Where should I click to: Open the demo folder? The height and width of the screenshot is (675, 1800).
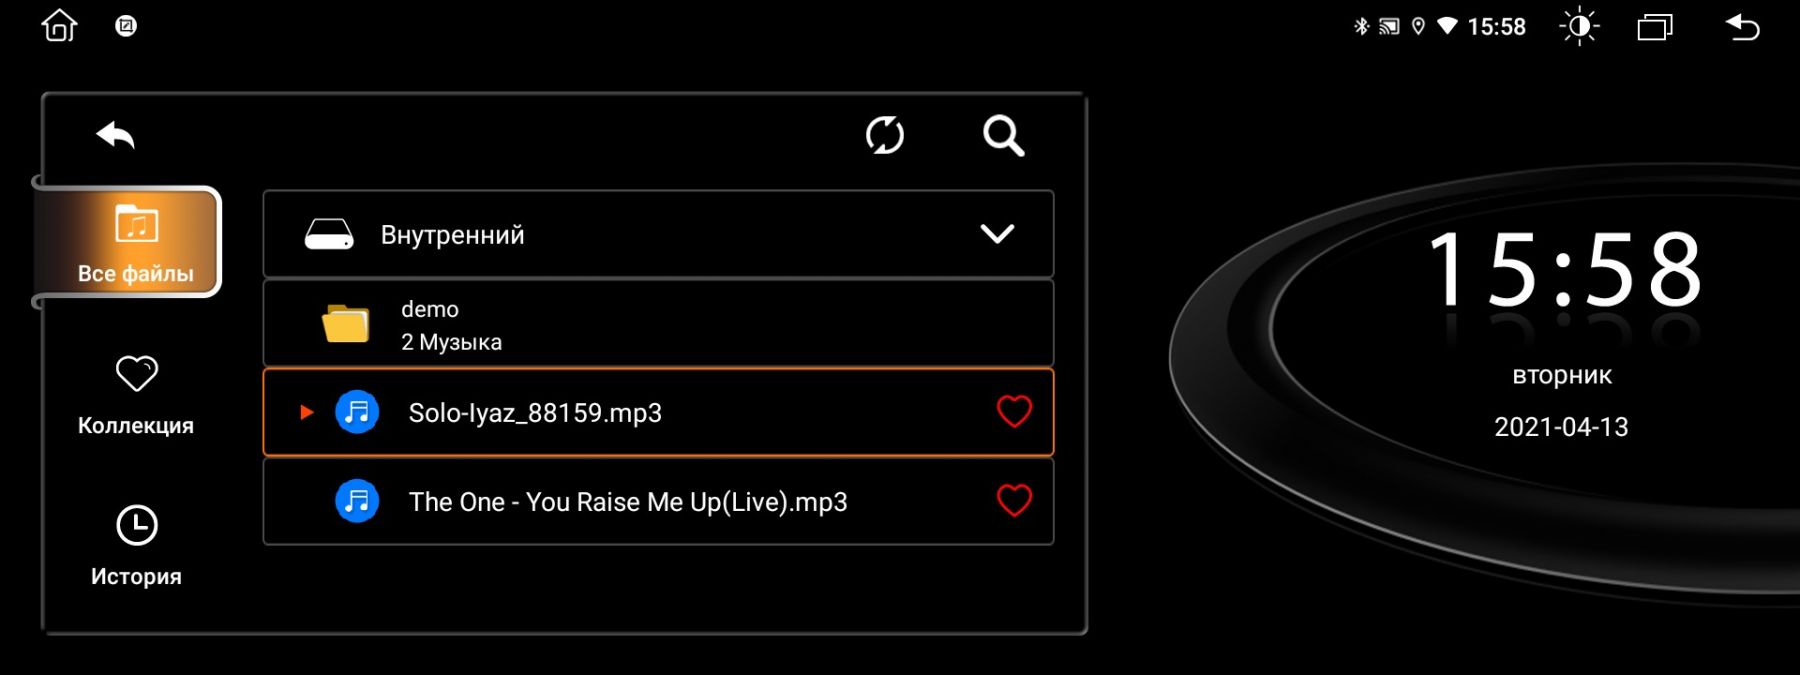pyautogui.click(x=658, y=323)
